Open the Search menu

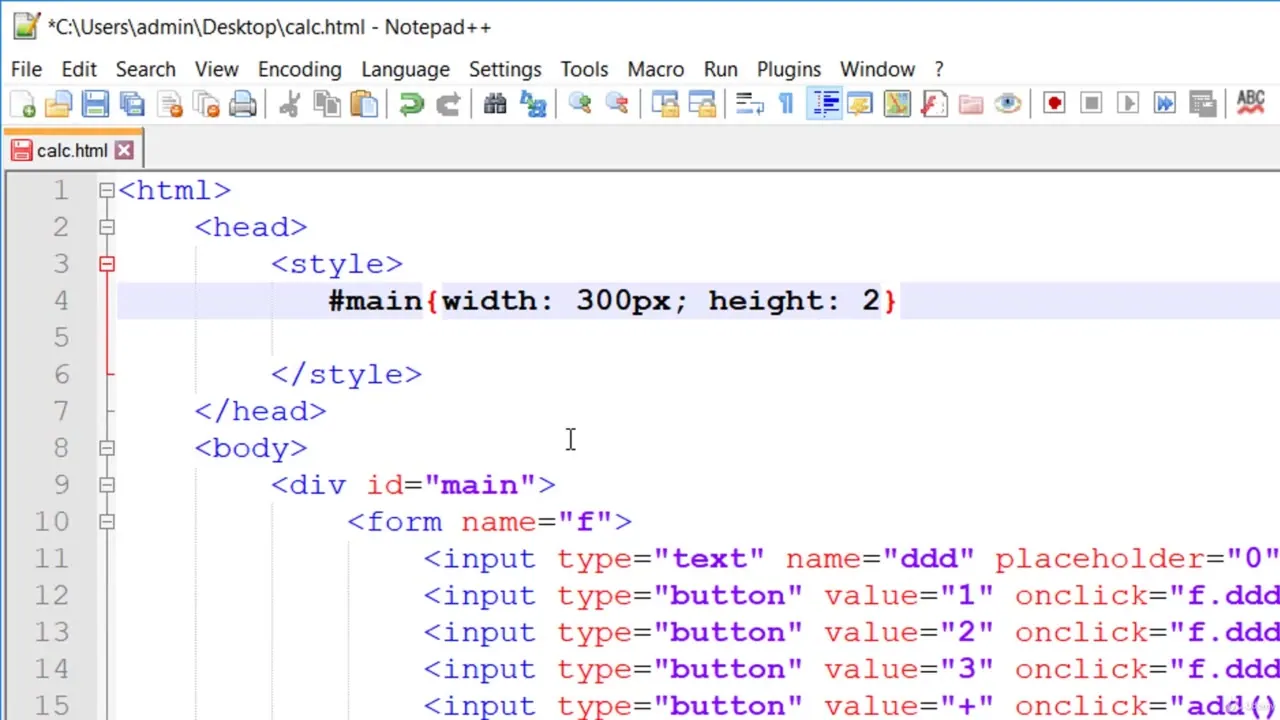[145, 69]
